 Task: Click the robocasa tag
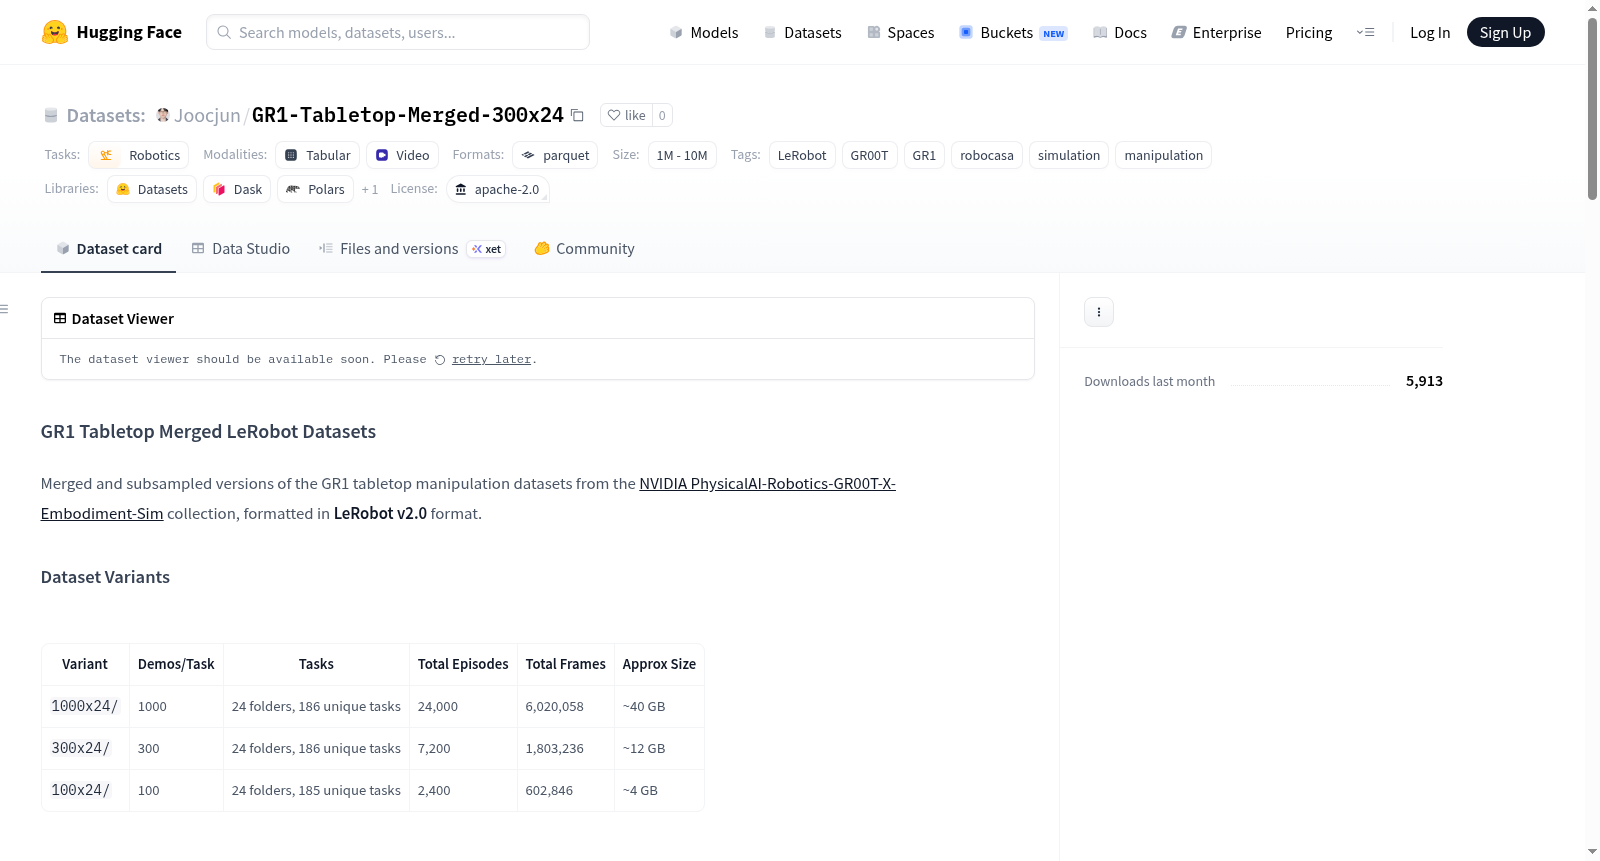[x=987, y=155]
